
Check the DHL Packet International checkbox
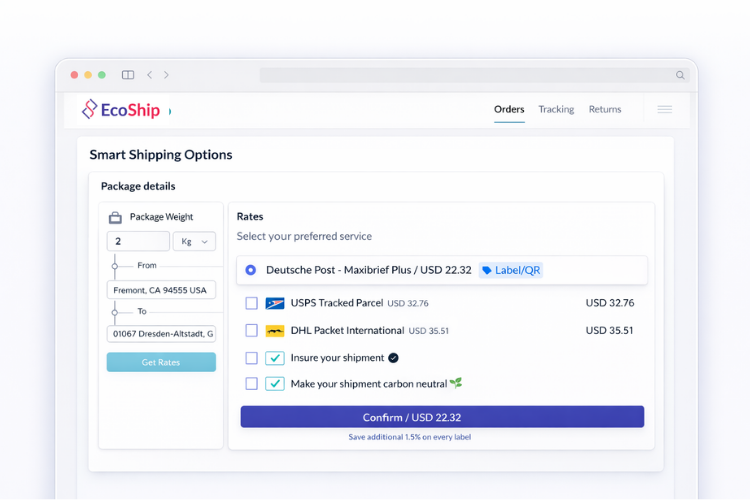pyautogui.click(x=252, y=331)
